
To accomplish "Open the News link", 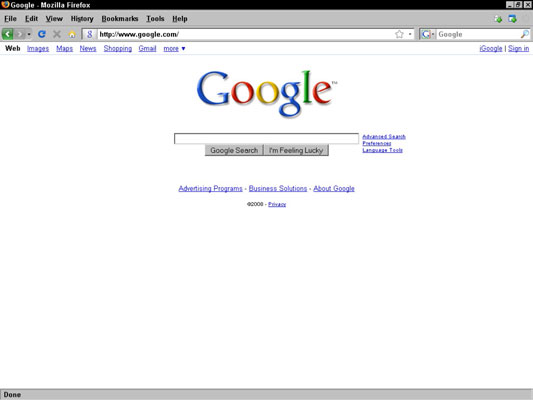I will (88, 49).
